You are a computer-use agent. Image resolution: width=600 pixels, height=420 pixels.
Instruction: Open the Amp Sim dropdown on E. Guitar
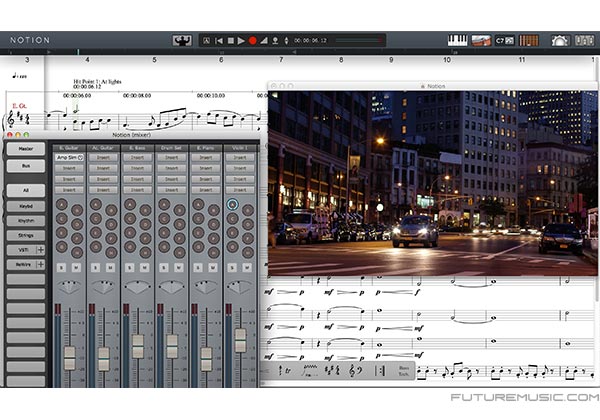pyautogui.click(x=69, y=157)
